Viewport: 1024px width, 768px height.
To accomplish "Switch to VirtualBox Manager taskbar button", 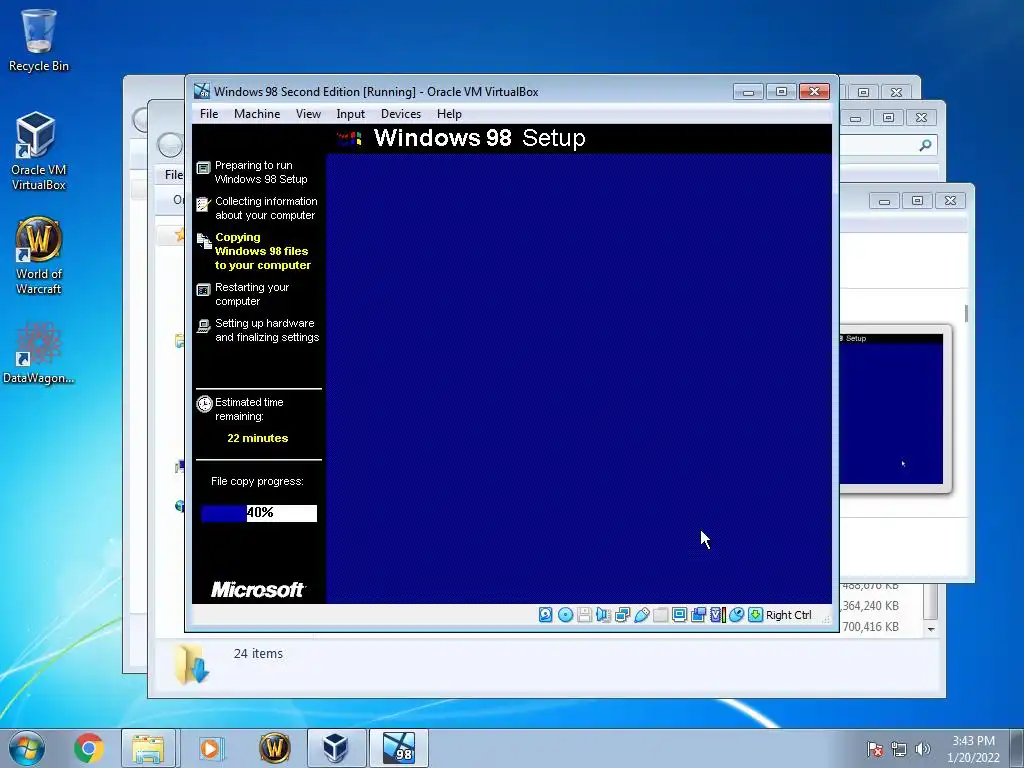I will [336, 748].
